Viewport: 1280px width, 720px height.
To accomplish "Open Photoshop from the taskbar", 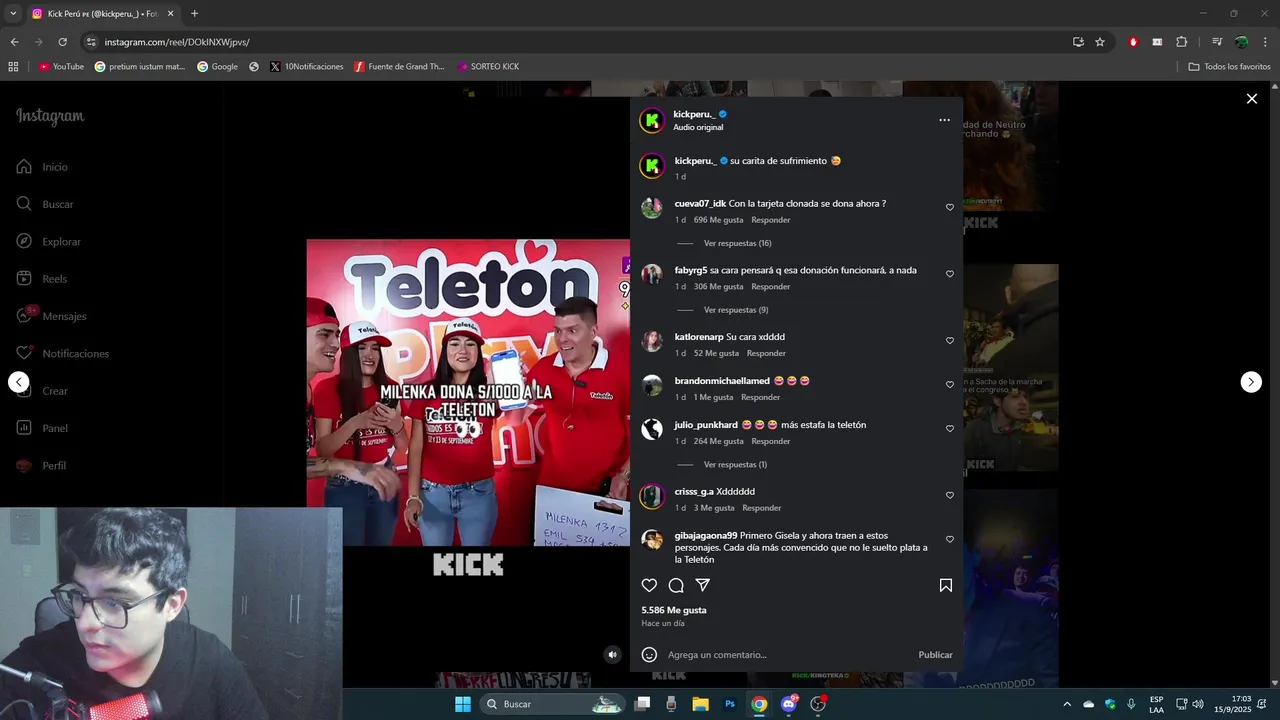I will (730, 704).
